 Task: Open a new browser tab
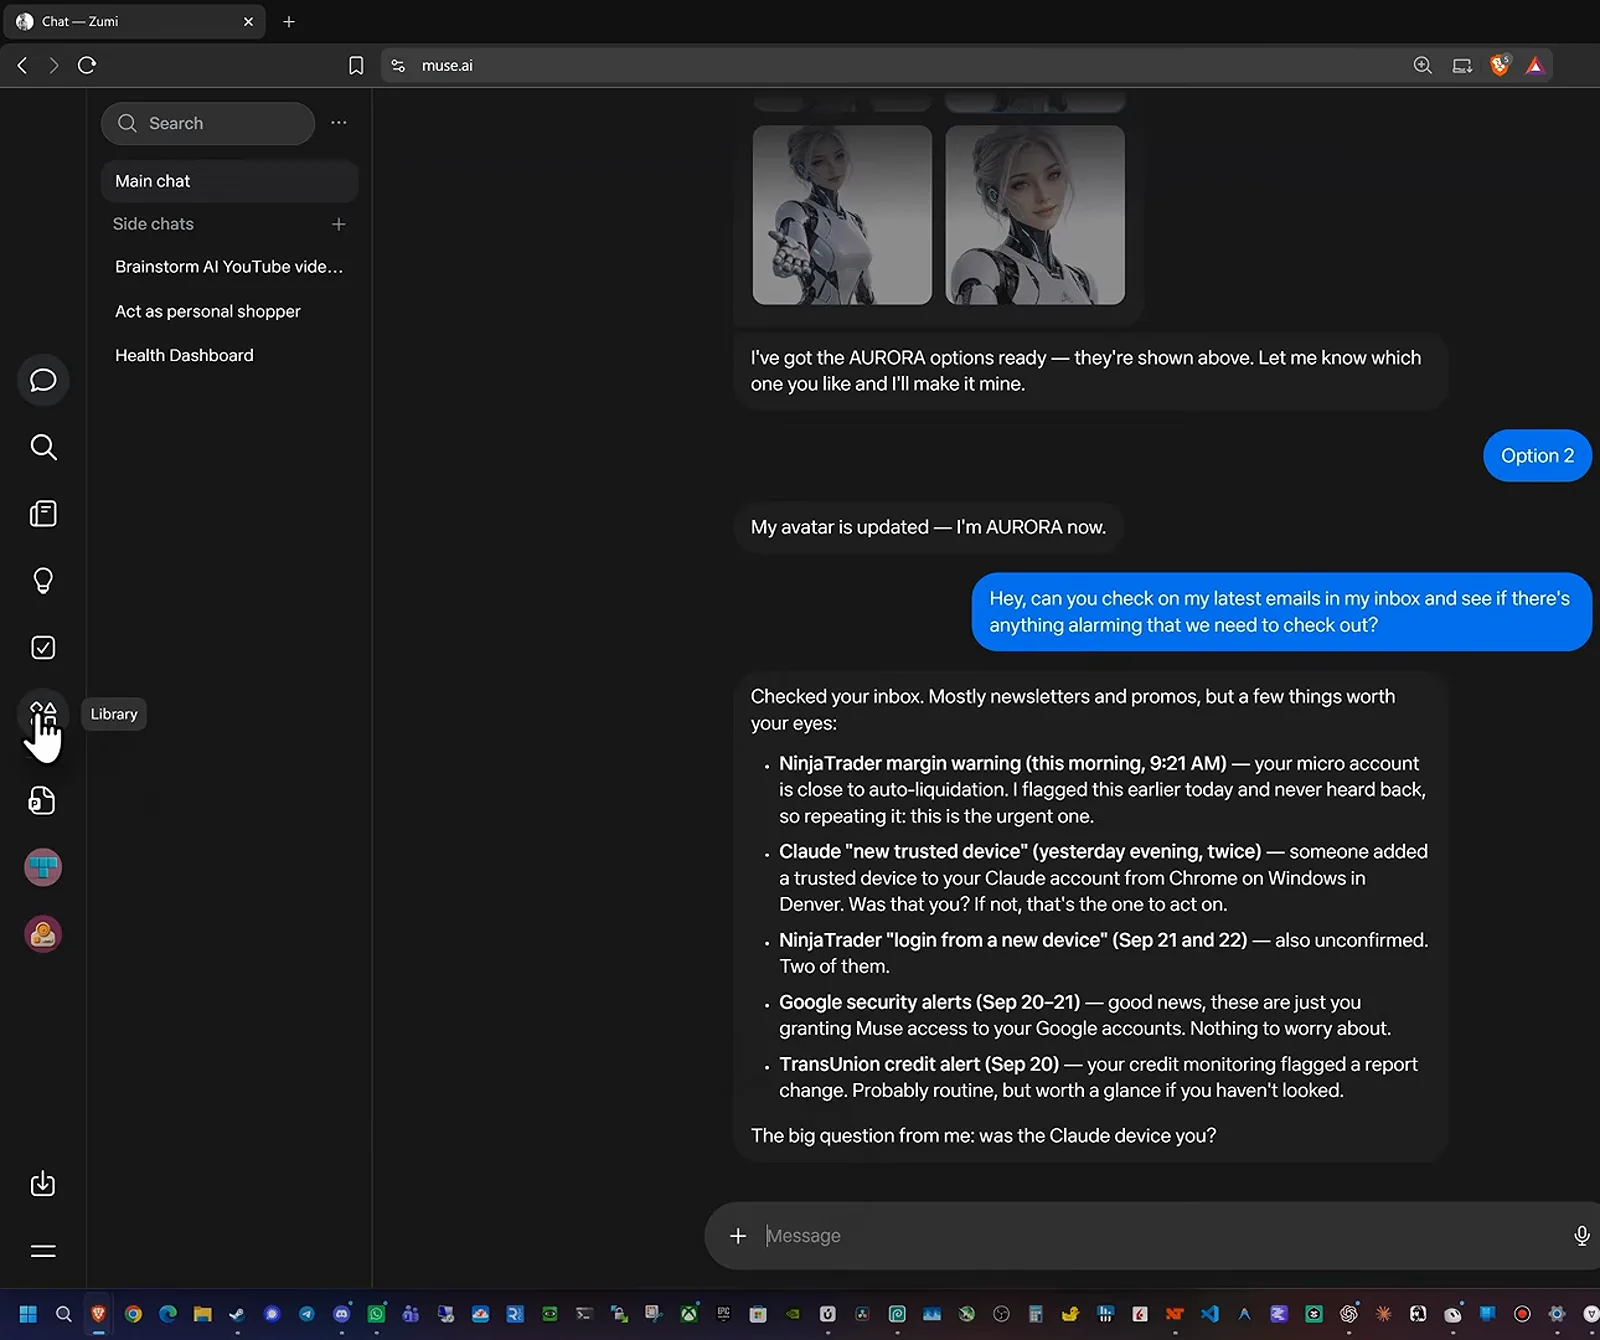pyautogui.click(x=289, y=21)
